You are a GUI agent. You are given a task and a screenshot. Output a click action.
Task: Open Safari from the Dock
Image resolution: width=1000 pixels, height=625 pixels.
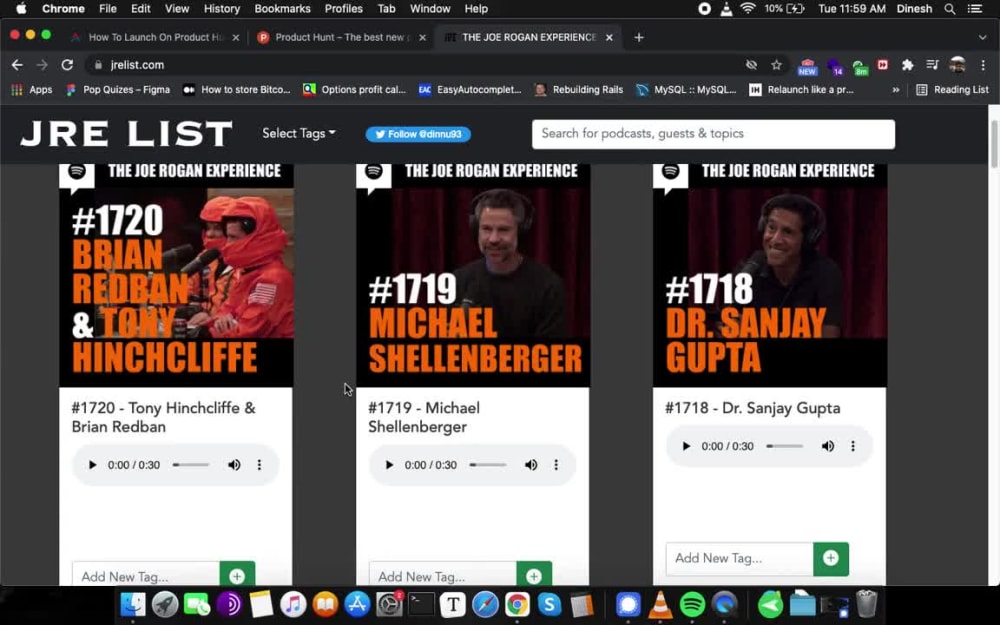click(485, 604)
